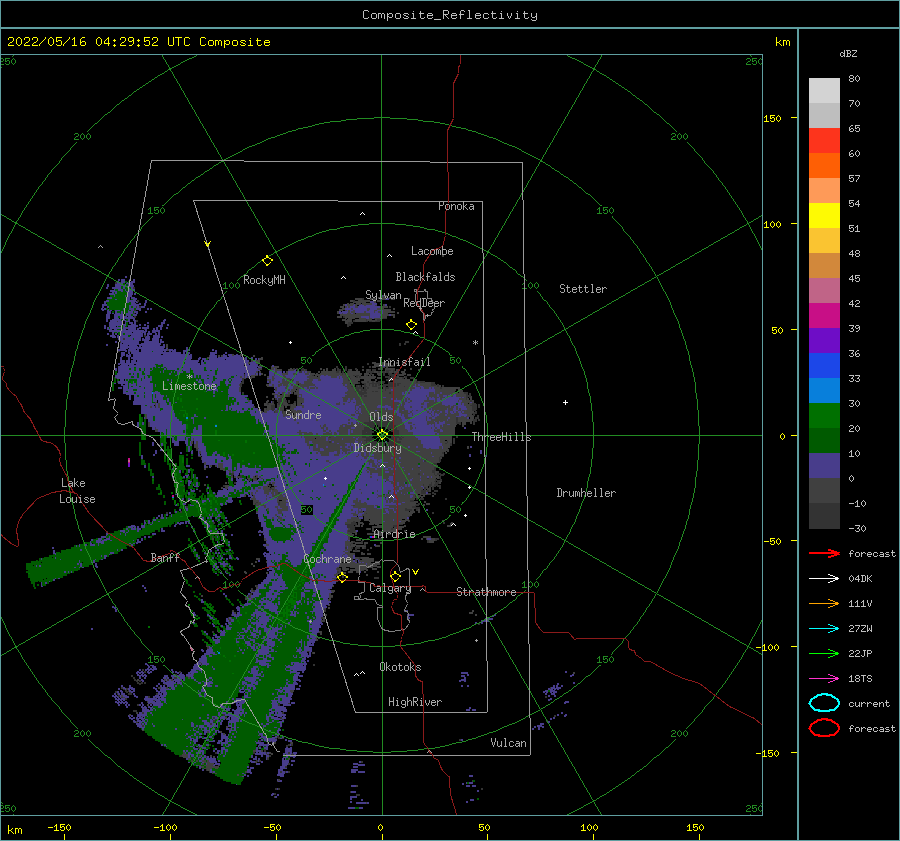This screenshot has width=900, height=841.
Task: Click the yellow 54 dBZ color swatch
Action: click(824, 216)
